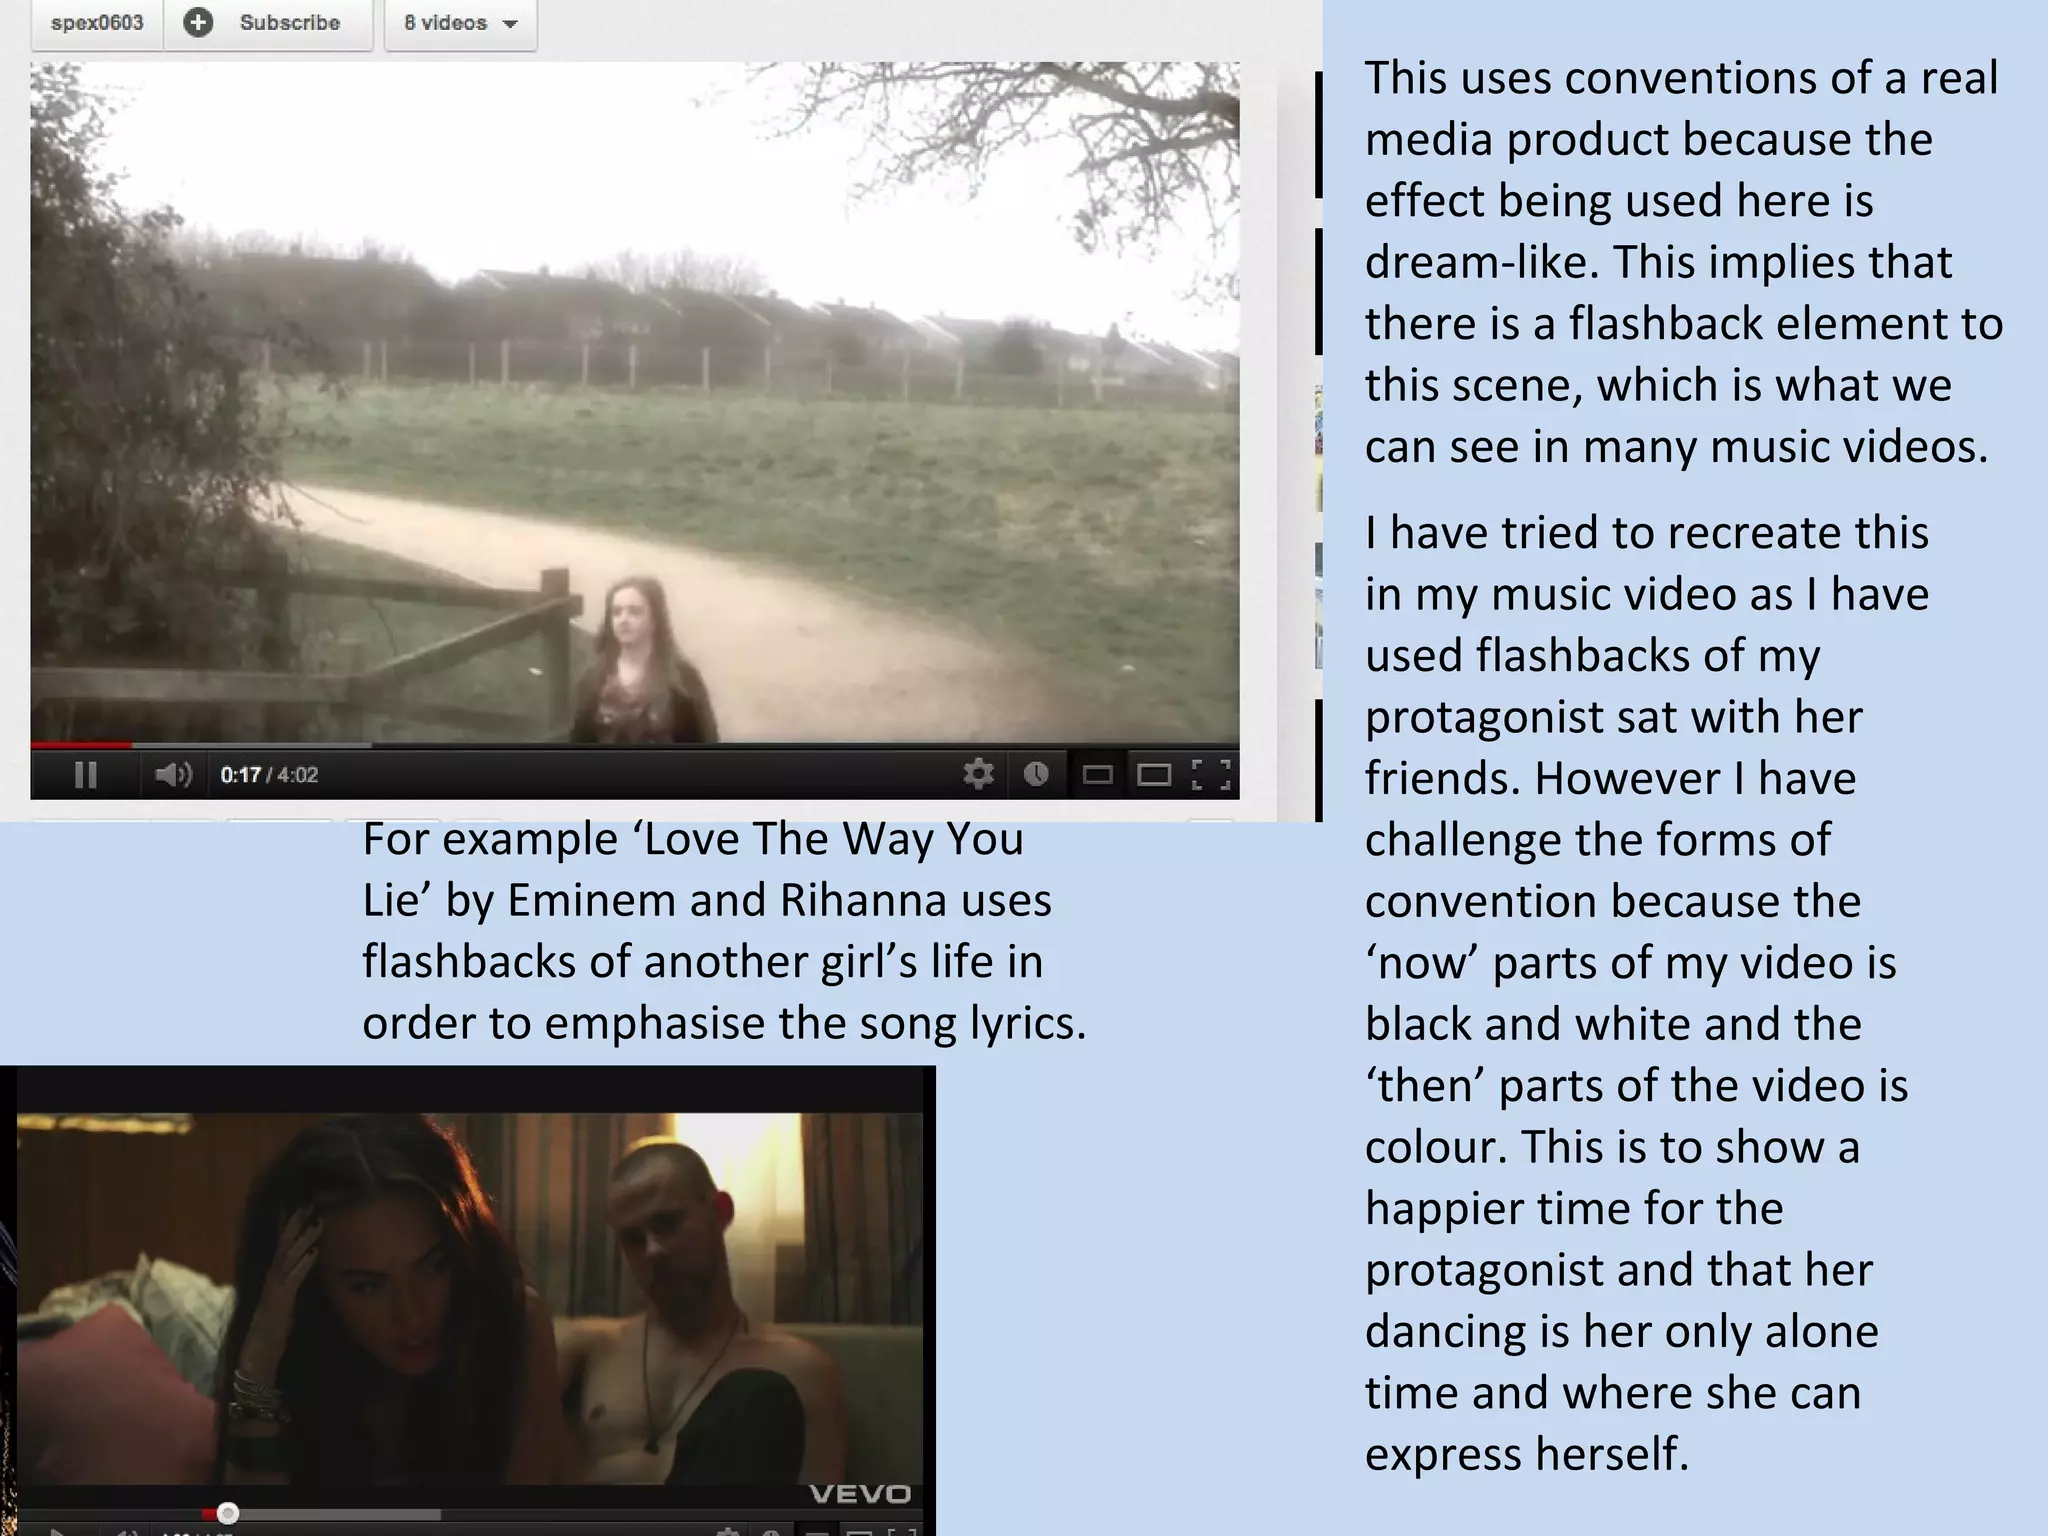Expand the 8 videos dropdown

(x=446, y=22)
